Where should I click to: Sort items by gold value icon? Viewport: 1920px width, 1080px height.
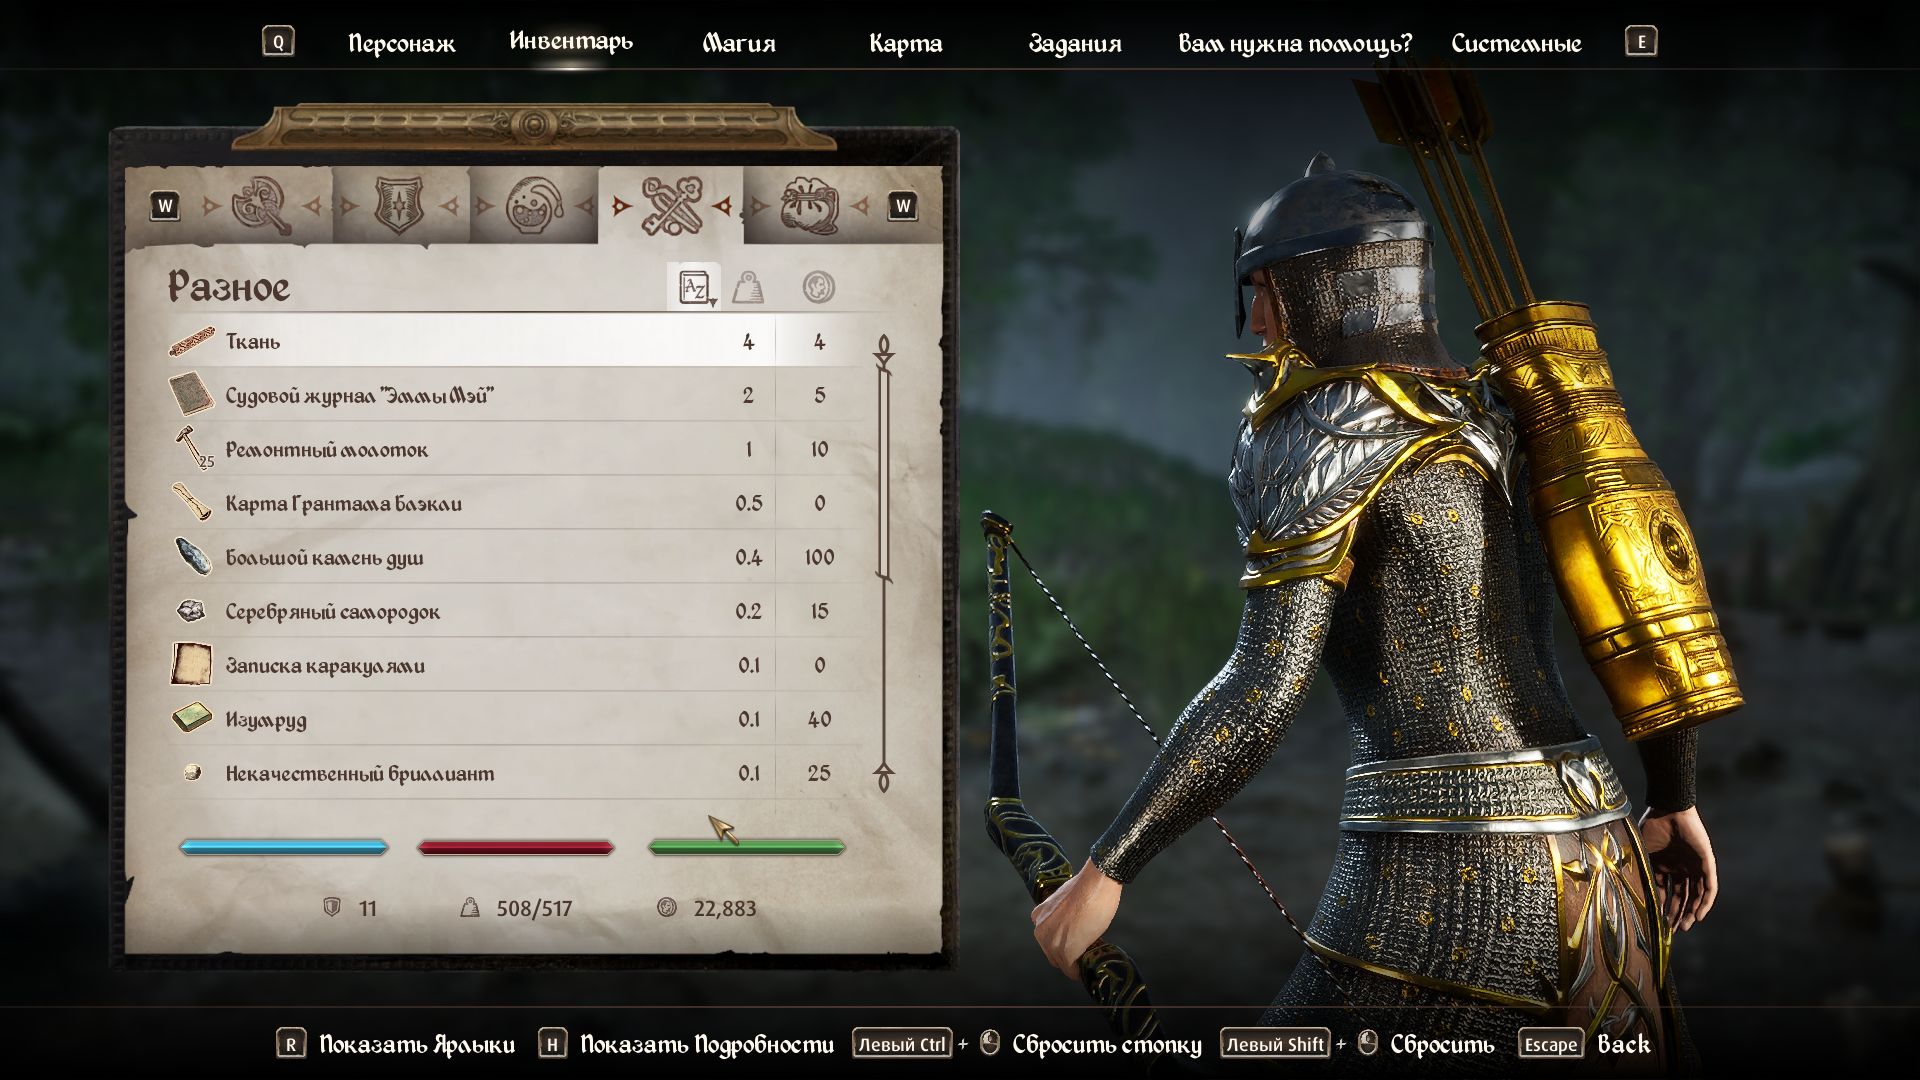[819, 288]
